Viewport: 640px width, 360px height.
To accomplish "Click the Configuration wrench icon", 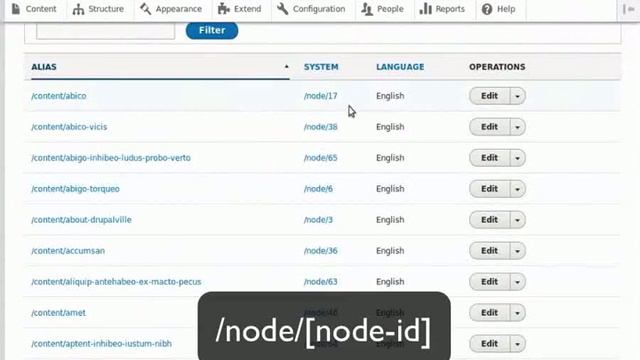I will click(x=282, y=9).
